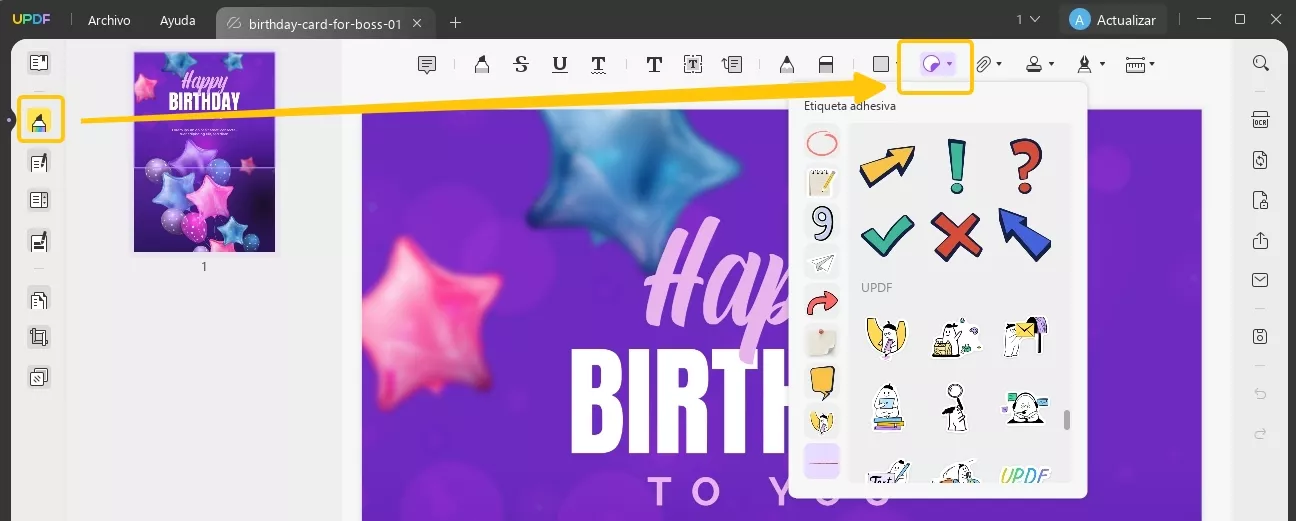Screen dimensions: 1296x521
Task: Open the Ayuda menu
Action: pos(178,20)
